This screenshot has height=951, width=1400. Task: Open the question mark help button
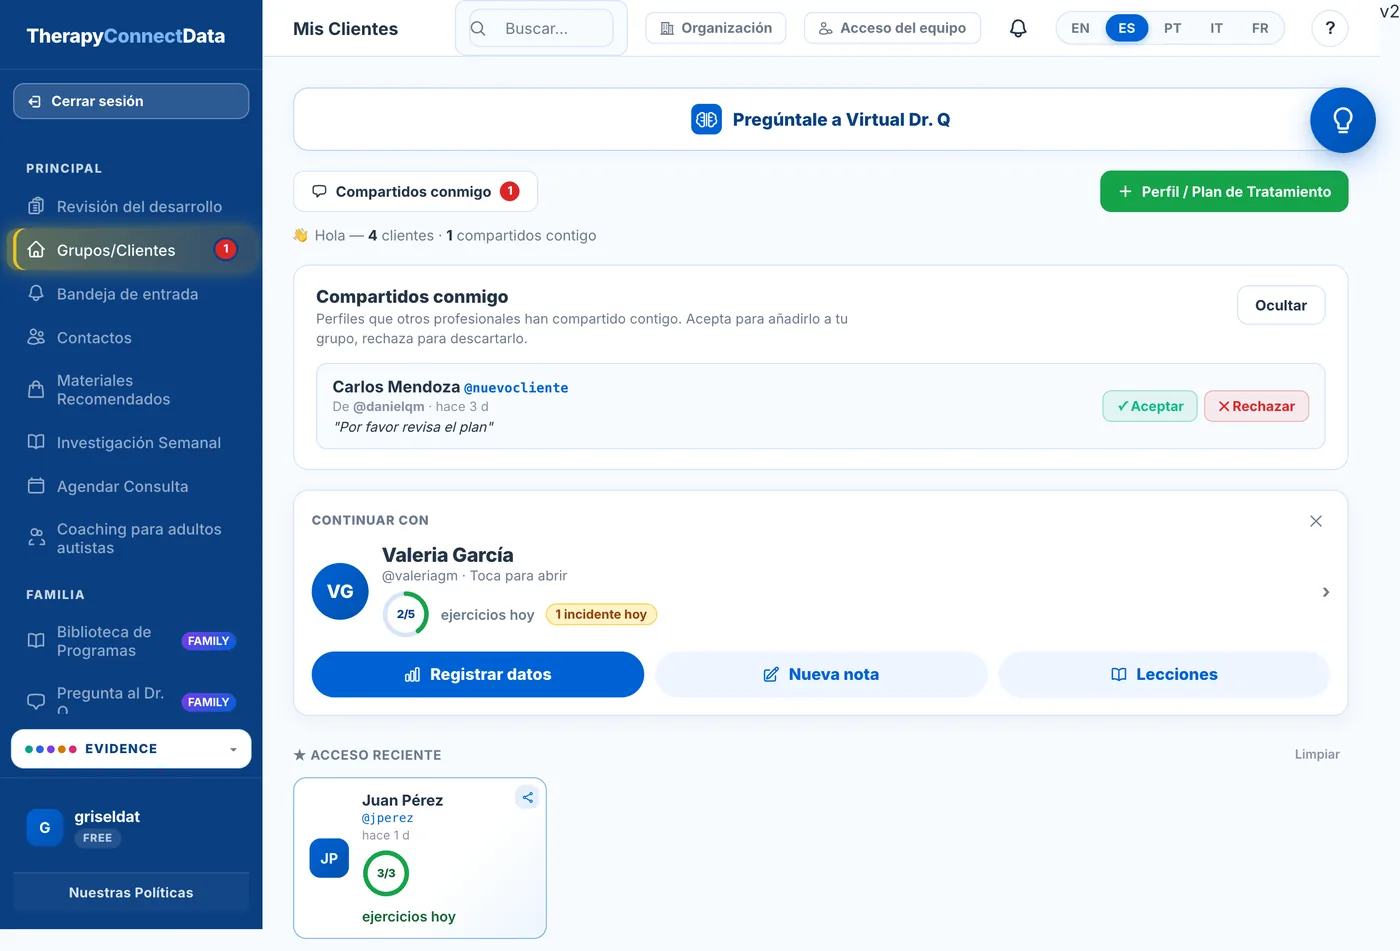[1330, 28]
